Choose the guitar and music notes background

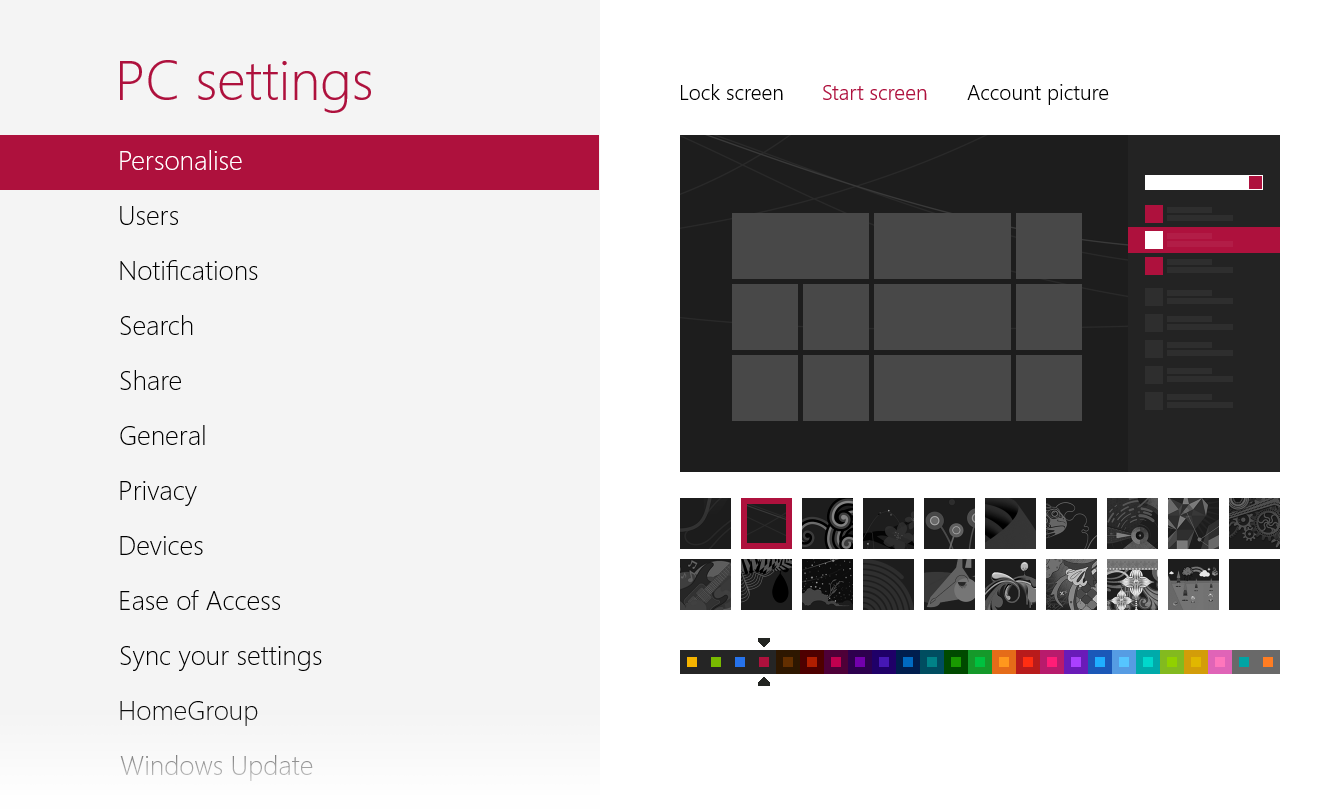pos(705,584)
